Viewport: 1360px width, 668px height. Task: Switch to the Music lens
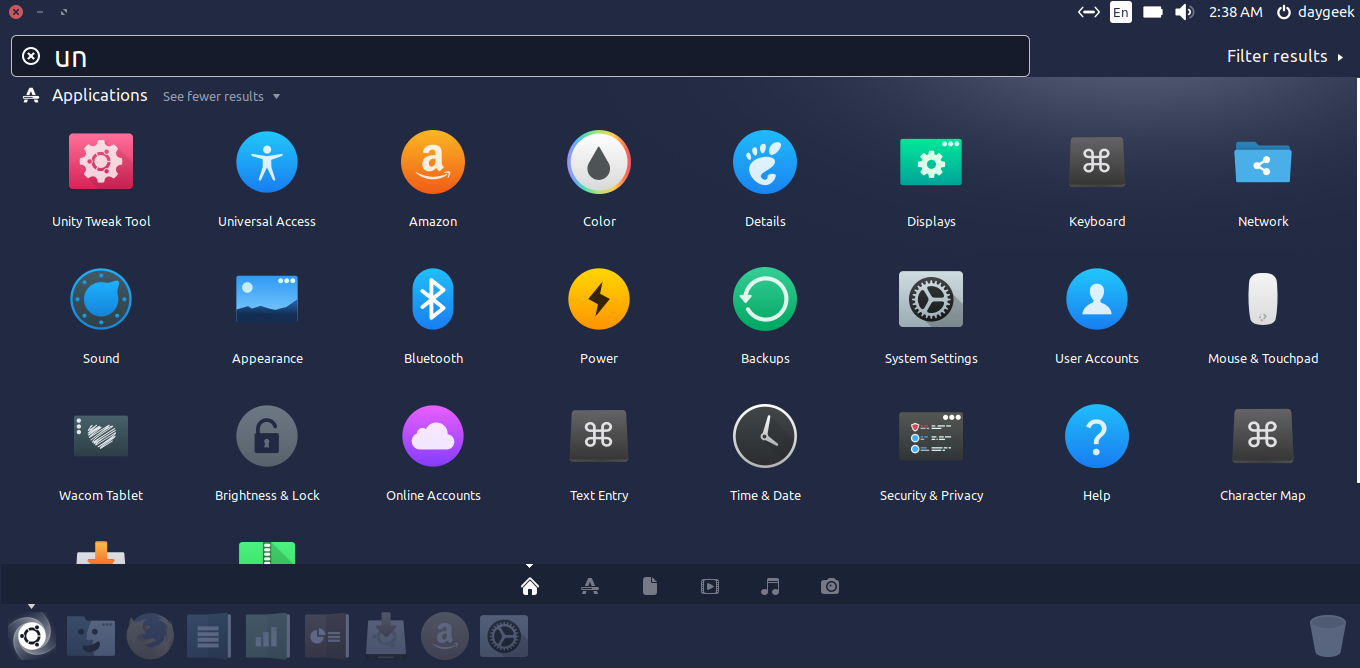pyautogui.click(x=770, y=586)
